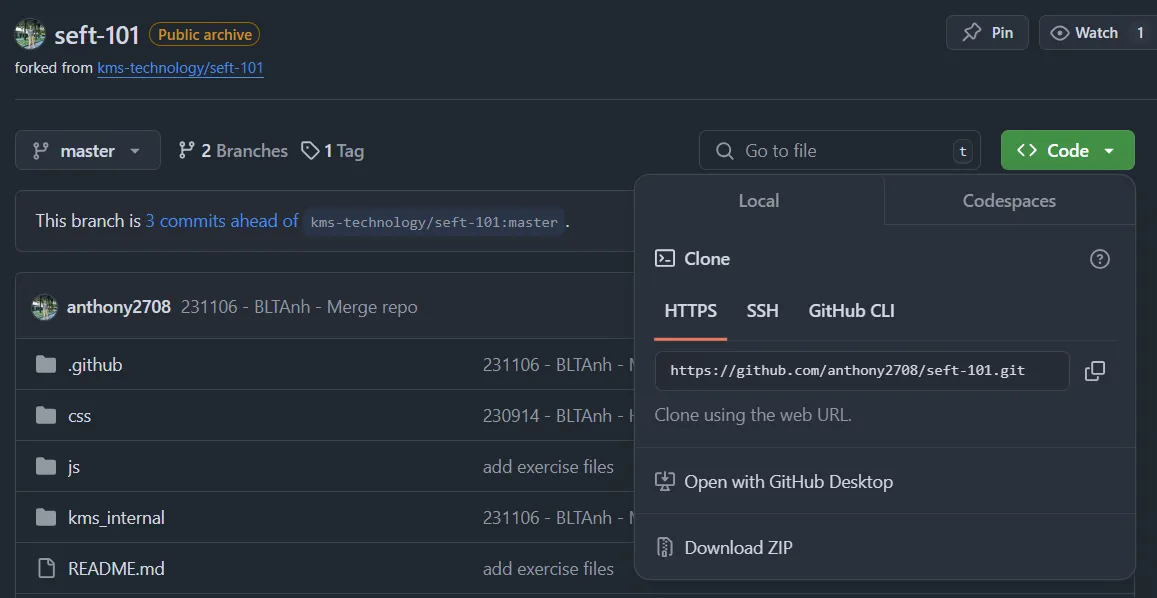Click the folder icon for css
The height and width of the screenshot is (598, 1157).
(46, 416)
